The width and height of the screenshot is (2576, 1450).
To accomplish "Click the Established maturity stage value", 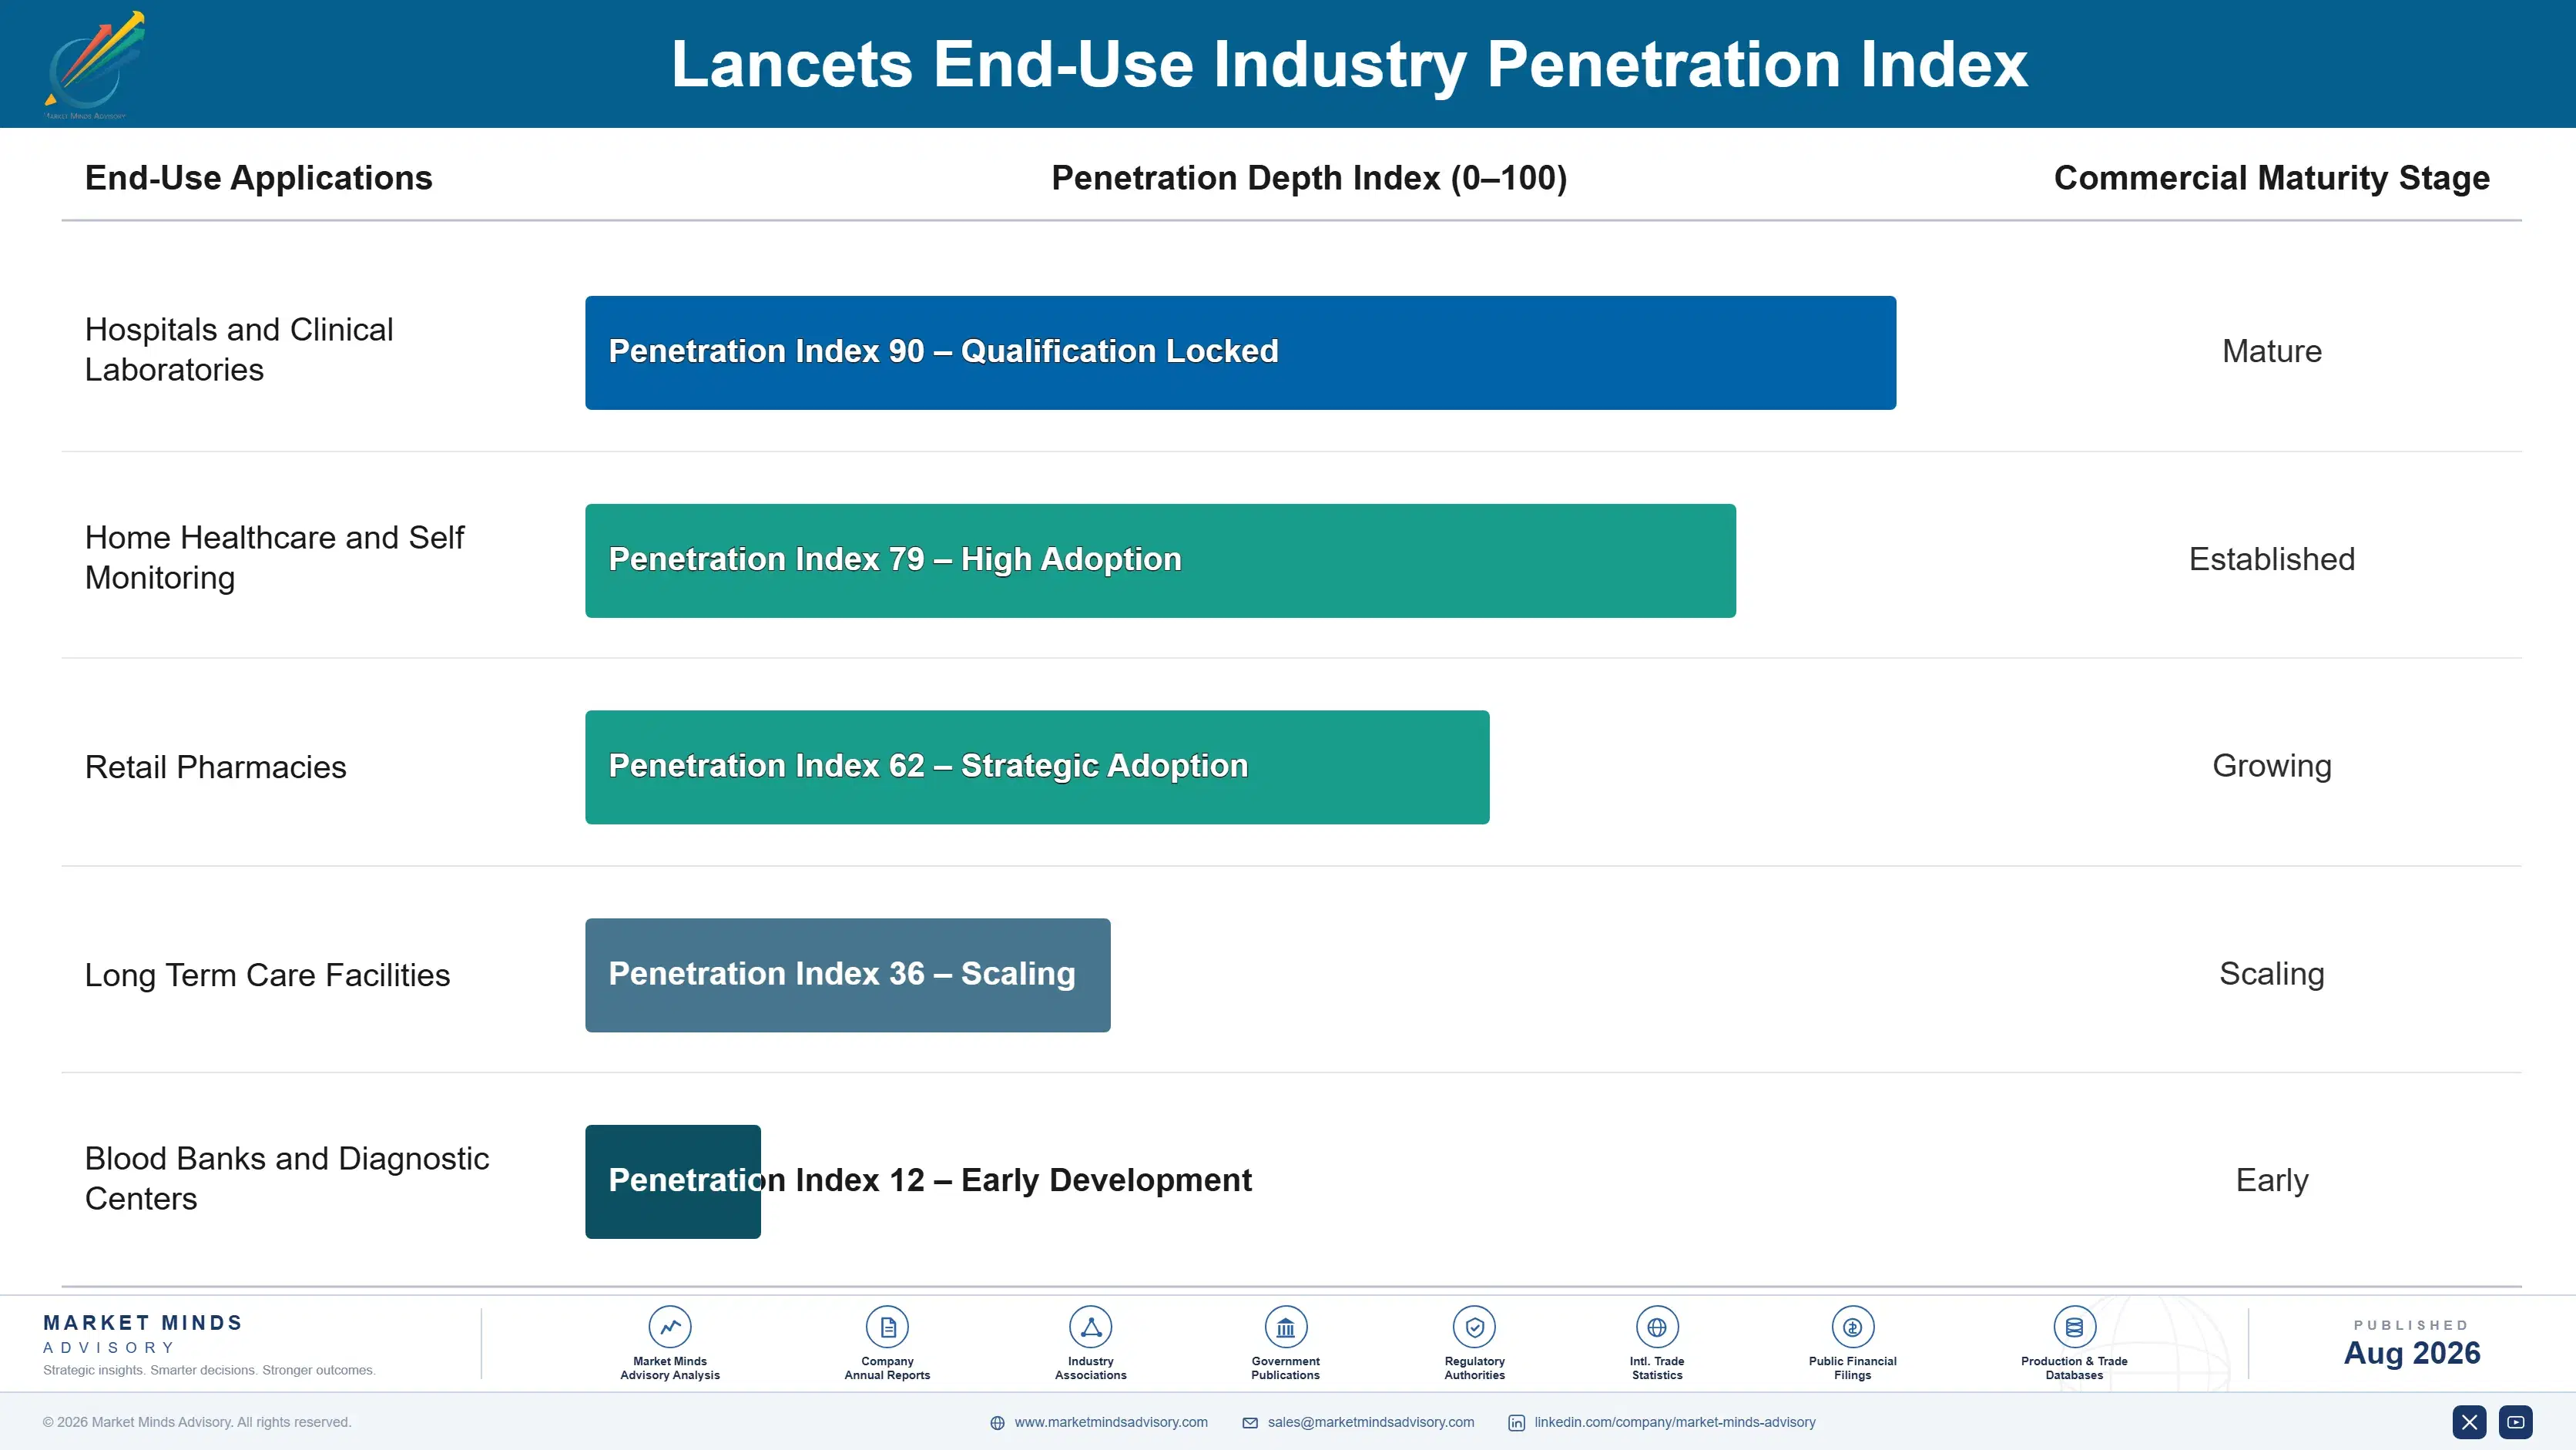I will tap(2271, 559).
